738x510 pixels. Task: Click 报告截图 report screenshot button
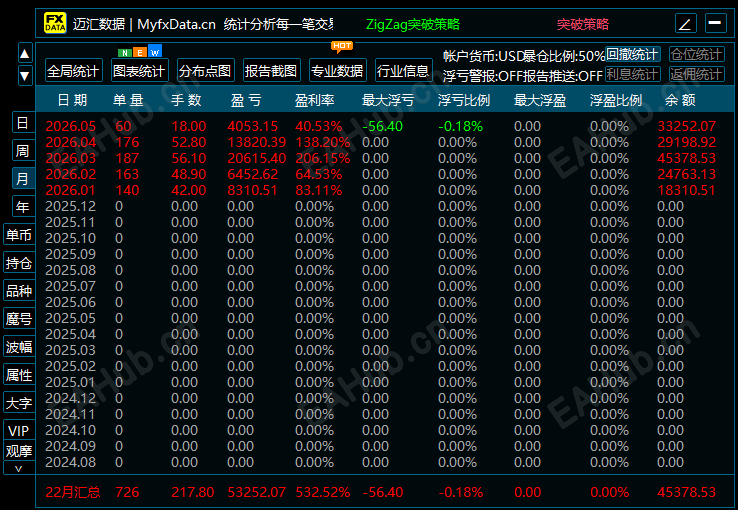click(x=272, y=71)
